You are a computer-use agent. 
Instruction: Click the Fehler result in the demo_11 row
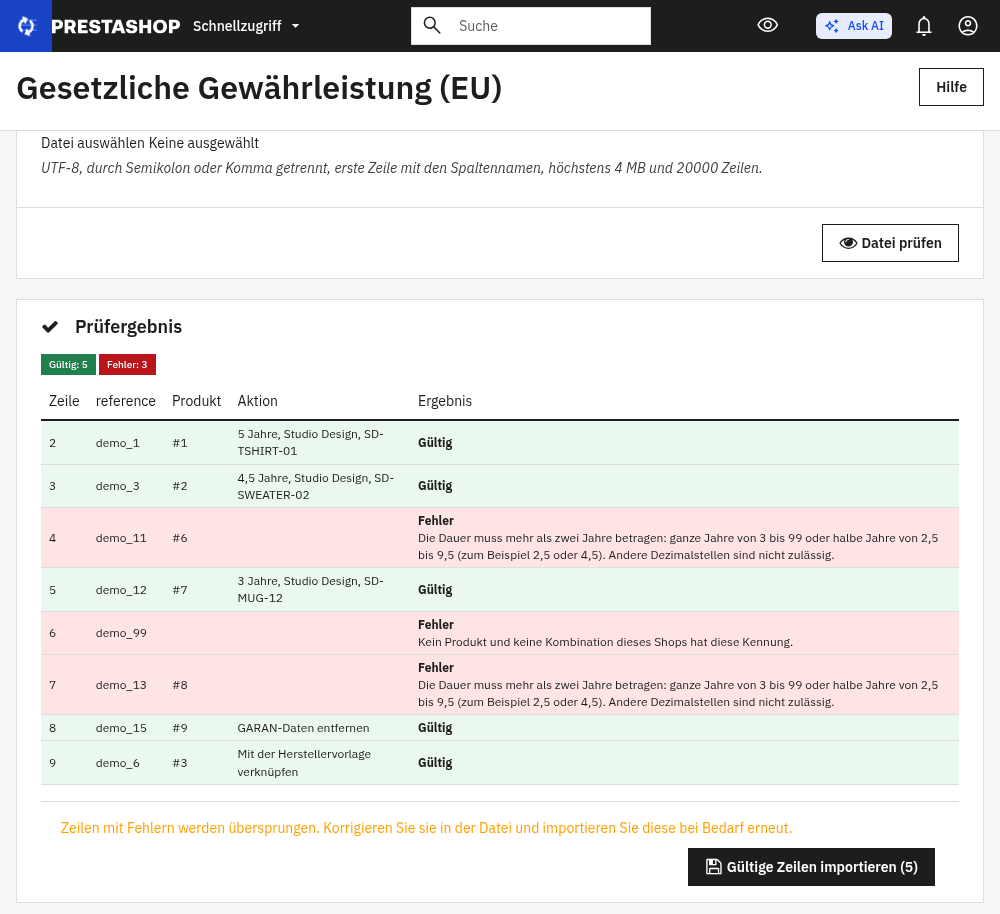(x=436, y=520)
